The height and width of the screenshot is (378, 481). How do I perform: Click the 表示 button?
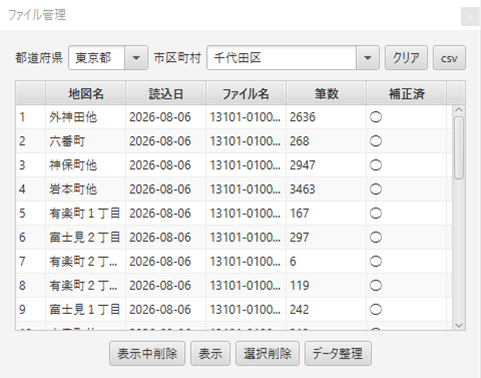click(210, 353)
